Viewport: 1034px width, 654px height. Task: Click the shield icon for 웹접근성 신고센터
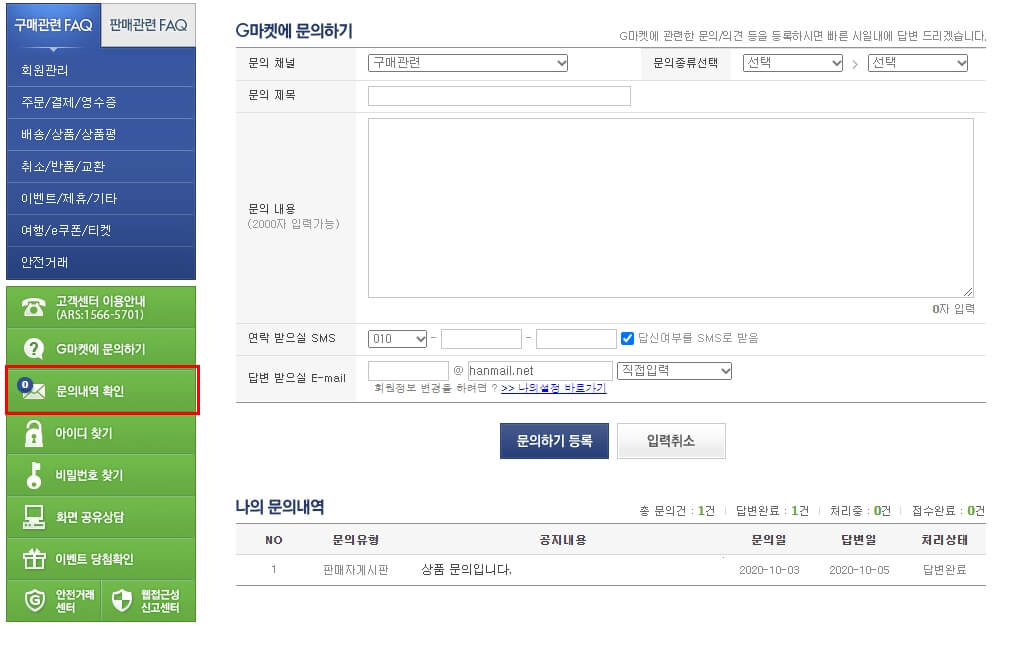pos(121,600)
